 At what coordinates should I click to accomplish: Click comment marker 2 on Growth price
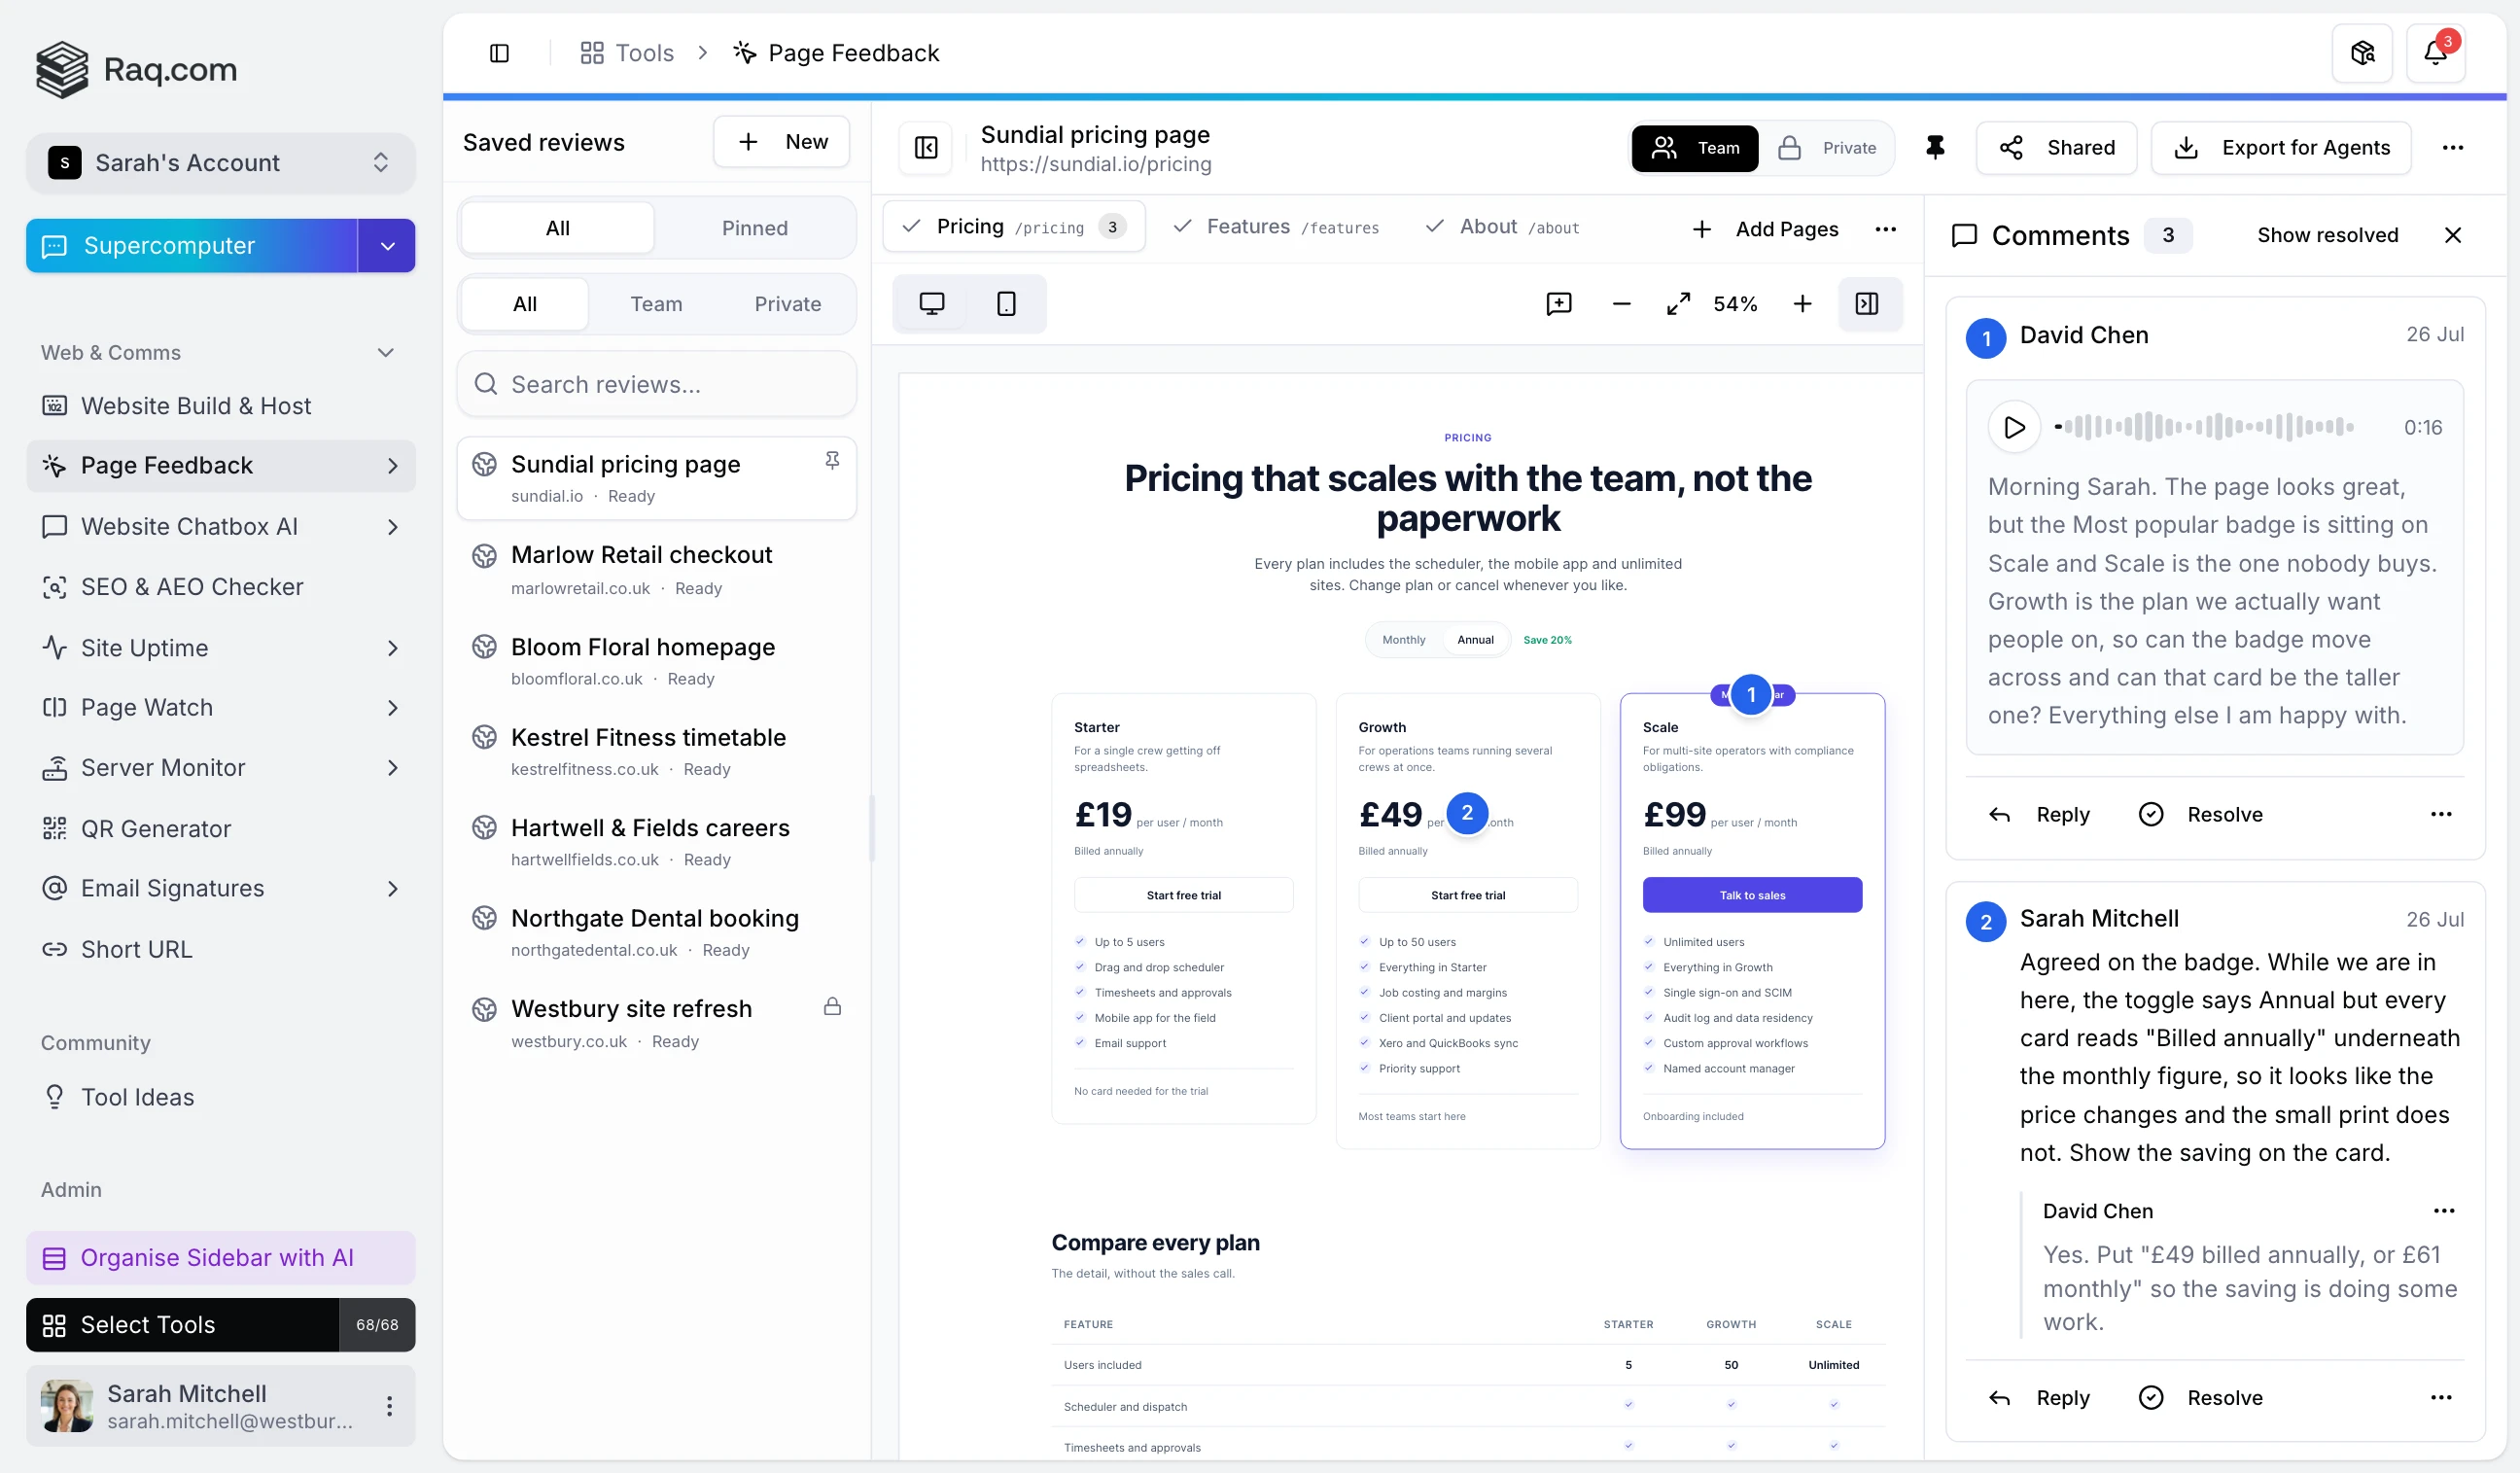tap(1466, 813)
